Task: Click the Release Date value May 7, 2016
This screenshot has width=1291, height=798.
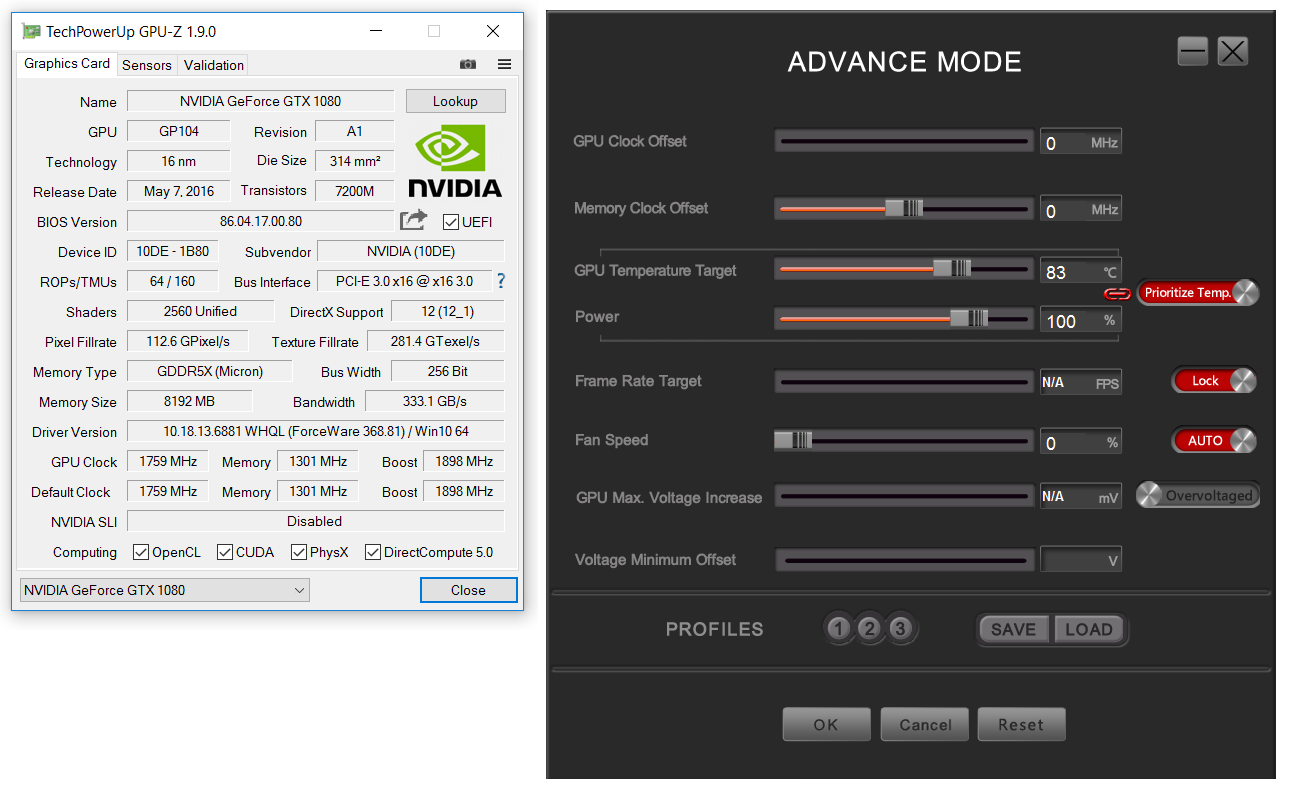Action: tap(179, 191)
